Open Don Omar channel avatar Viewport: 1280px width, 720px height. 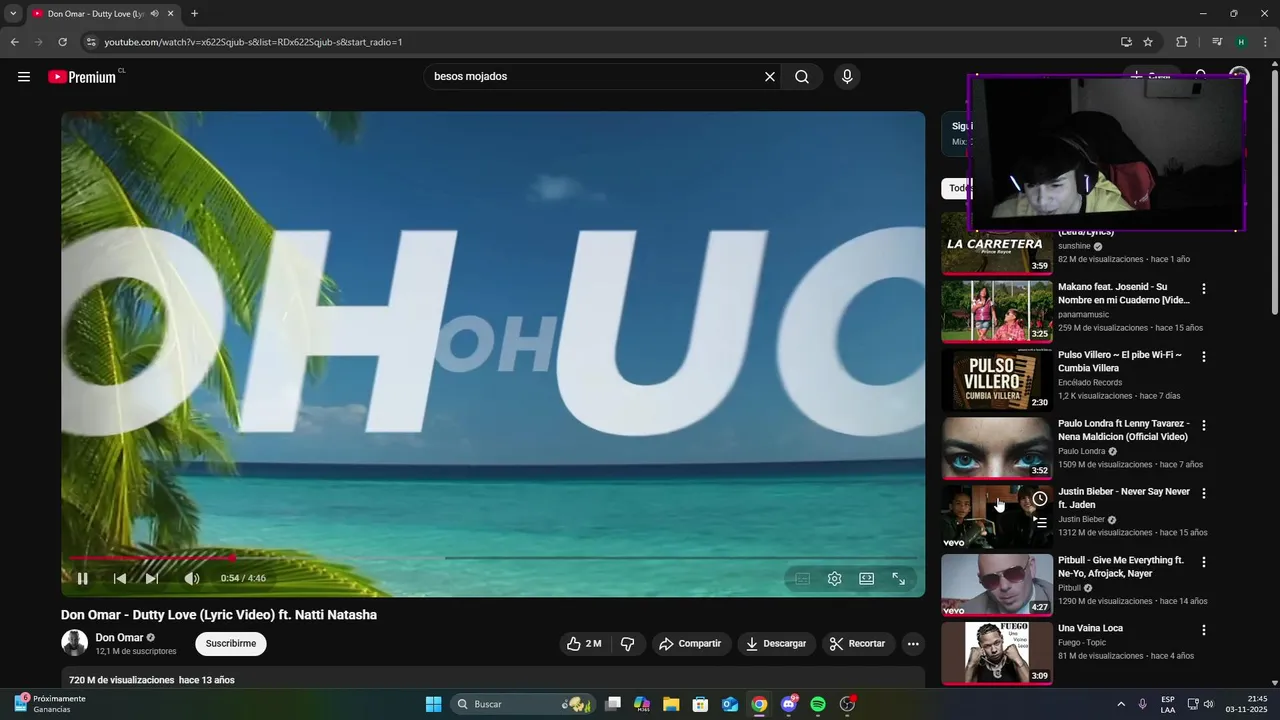[74, 643]
